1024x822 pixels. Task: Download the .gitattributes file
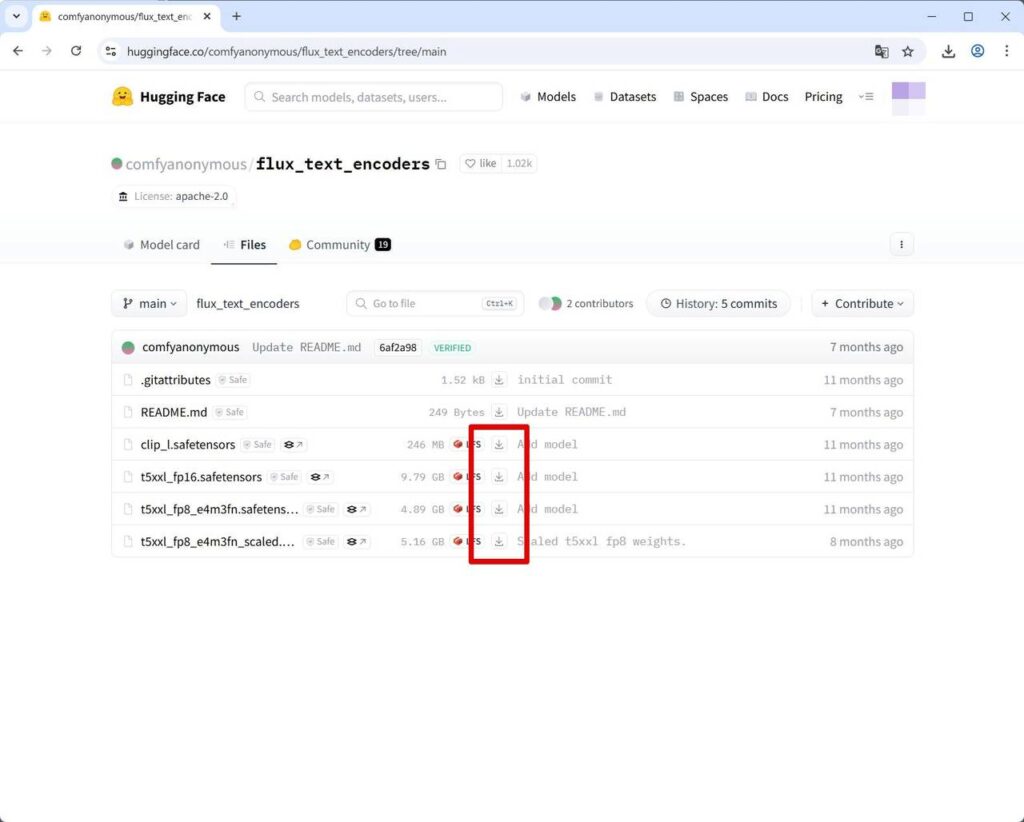pos(499,380)
